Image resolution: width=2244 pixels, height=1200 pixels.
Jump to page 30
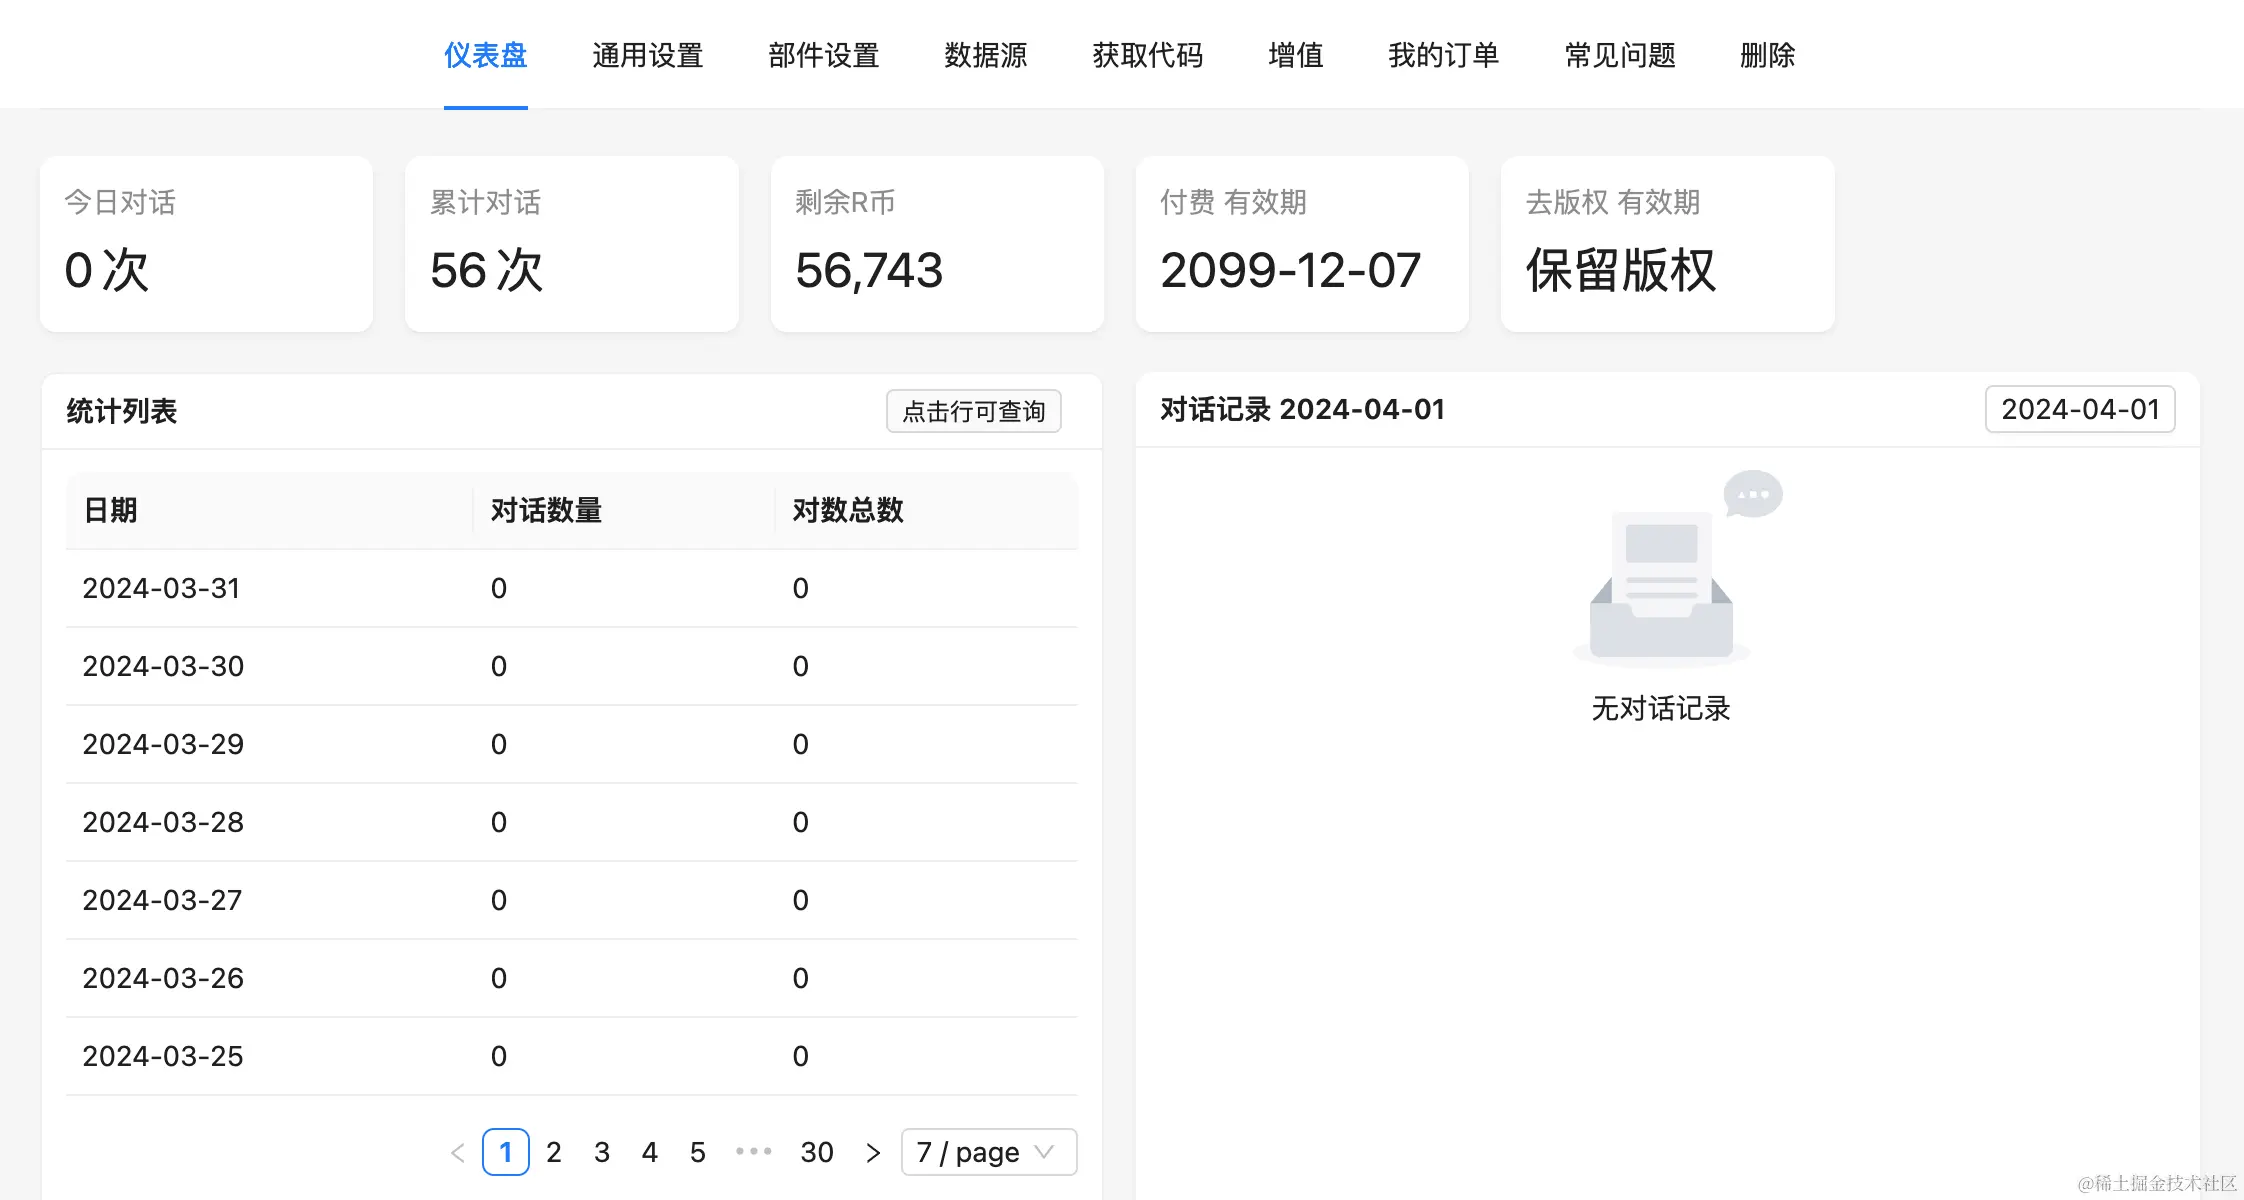(816, 1152)
